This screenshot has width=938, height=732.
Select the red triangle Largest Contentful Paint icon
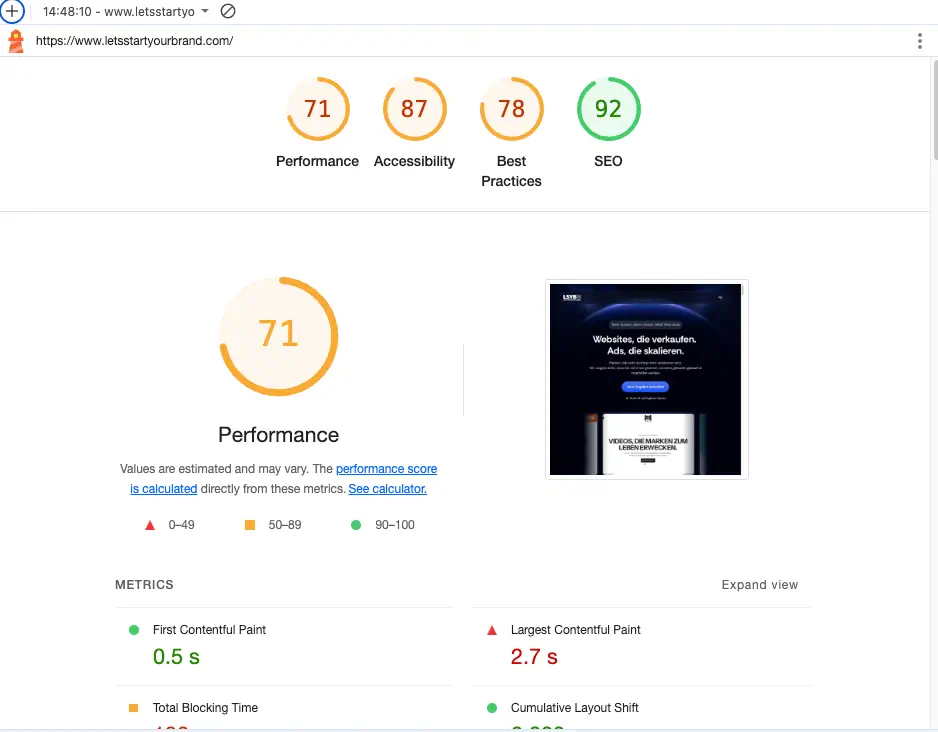click(x=492, y=630)
